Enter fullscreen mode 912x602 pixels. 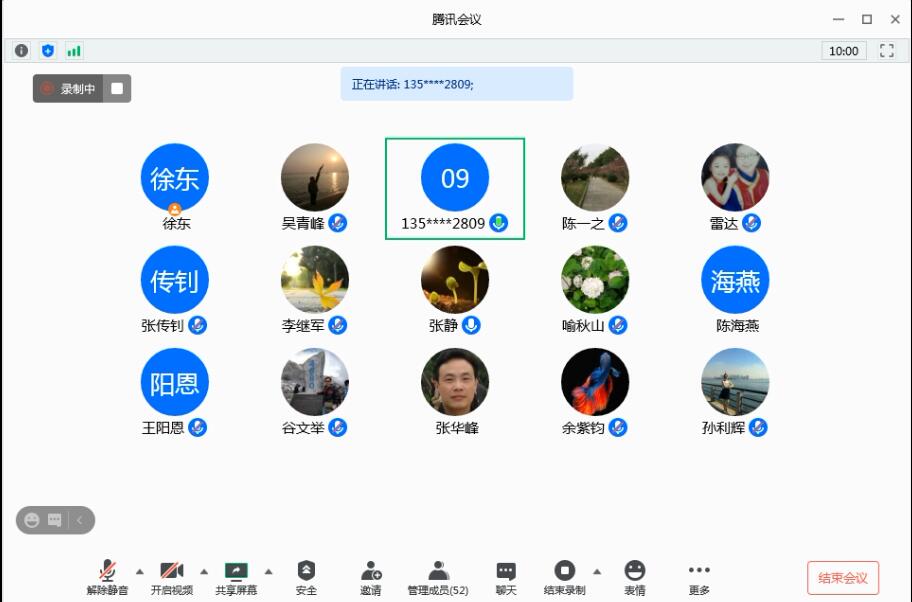[x=886, y=50]
